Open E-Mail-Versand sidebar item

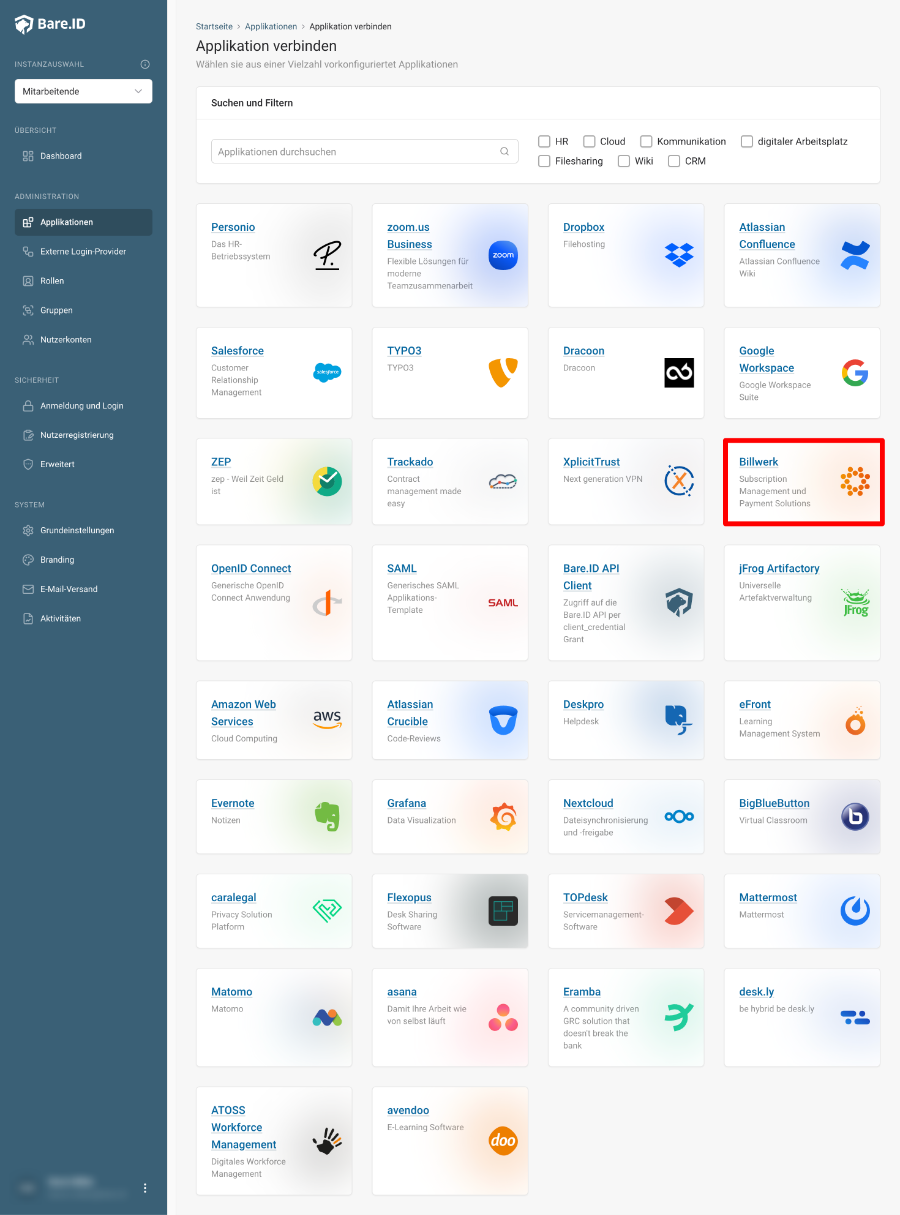(83, 589)
